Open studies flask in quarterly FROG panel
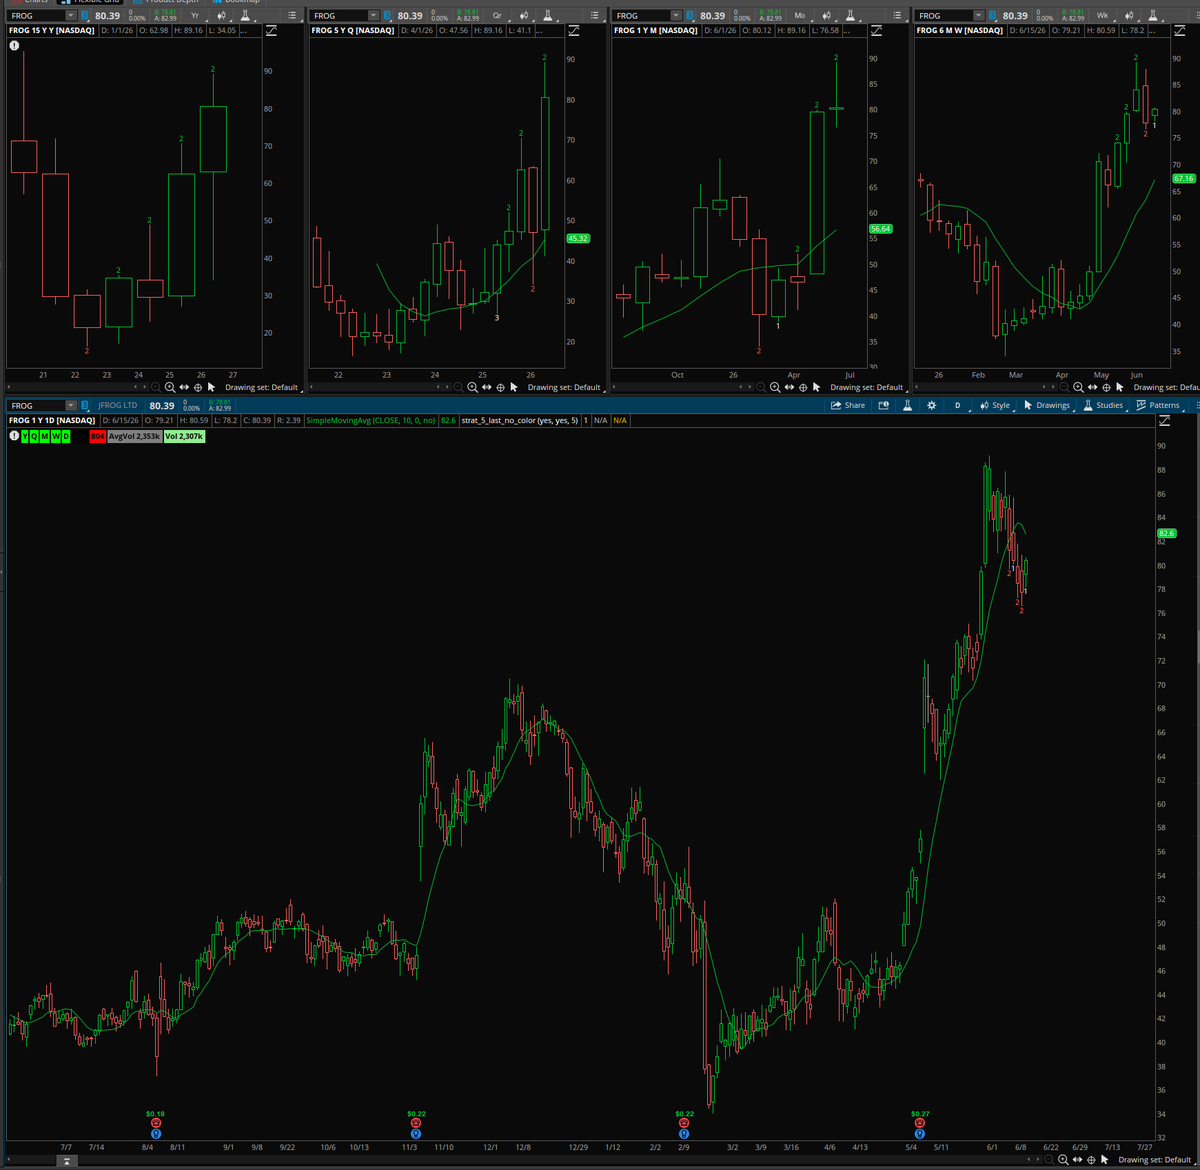 click(x=547, y=16)
